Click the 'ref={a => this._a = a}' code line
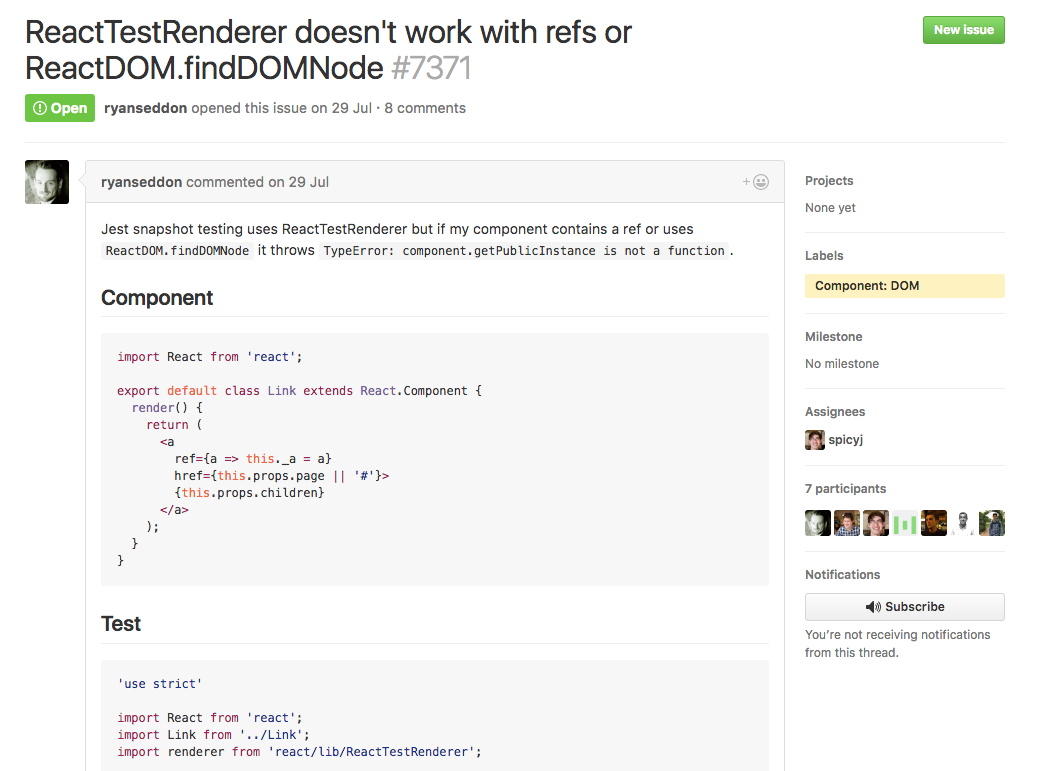 [253, 459]
